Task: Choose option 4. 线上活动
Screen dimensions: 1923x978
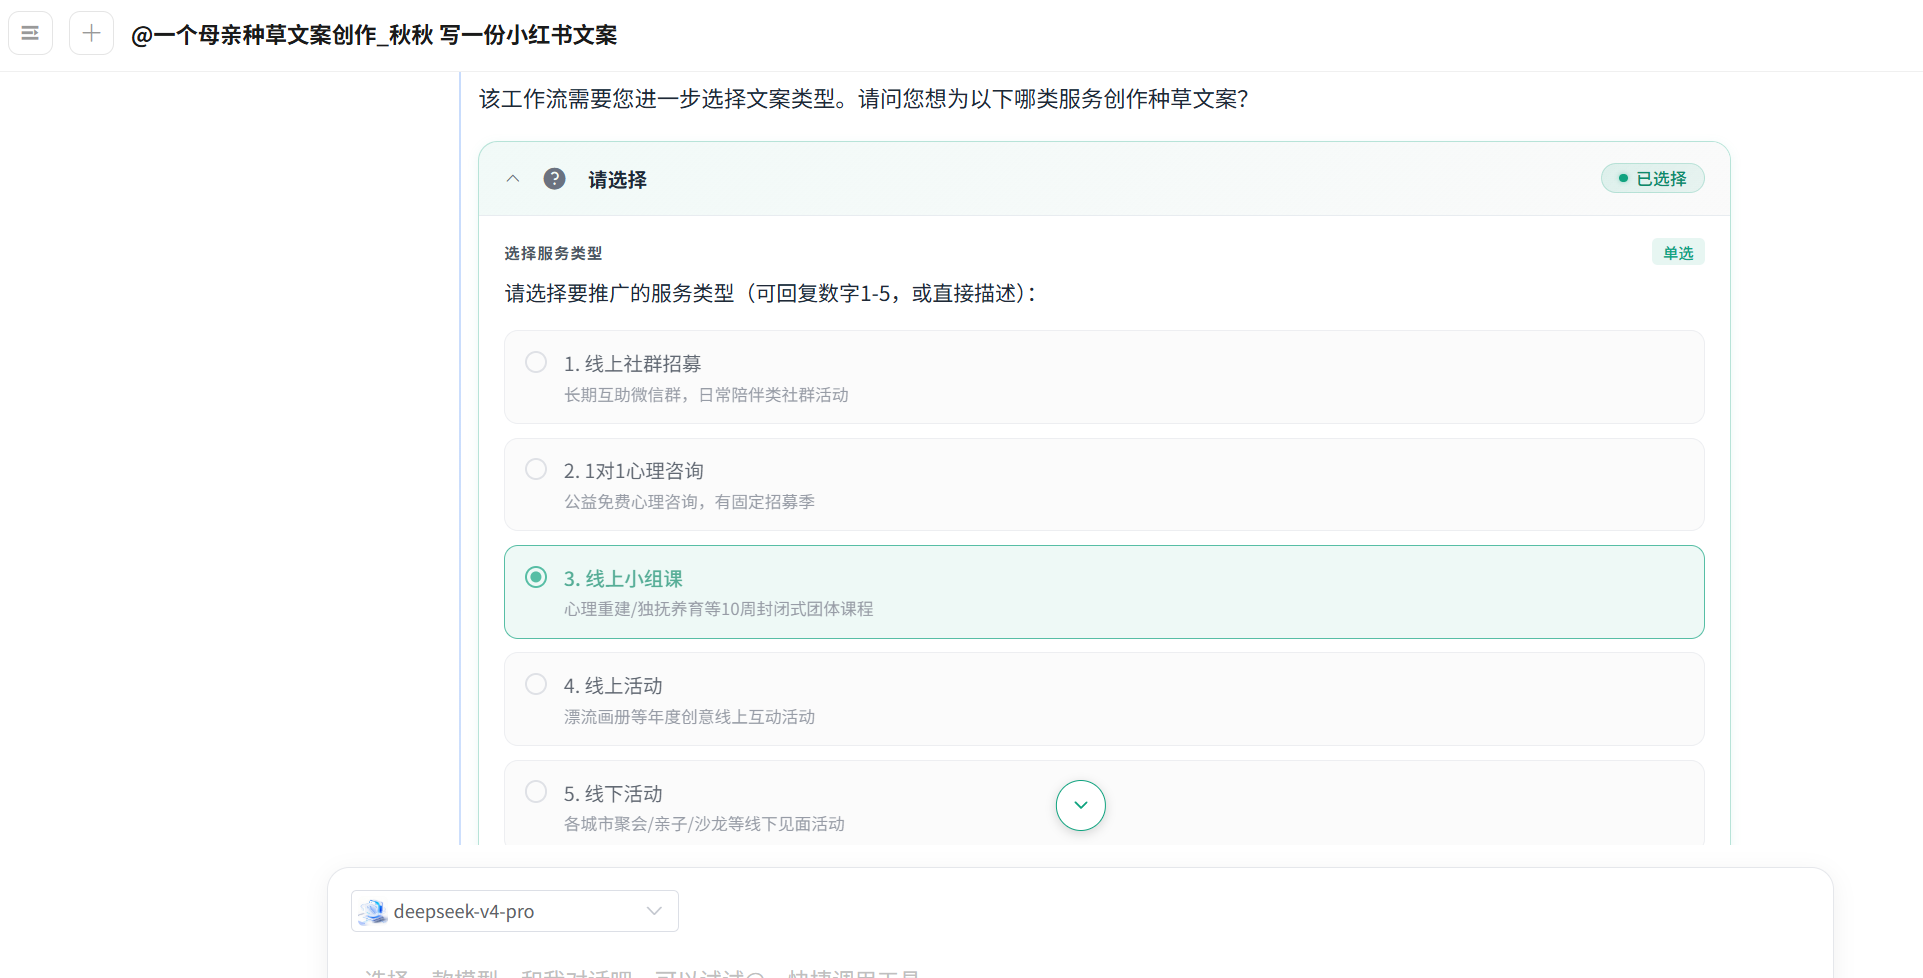Action: coord(1104,699)
